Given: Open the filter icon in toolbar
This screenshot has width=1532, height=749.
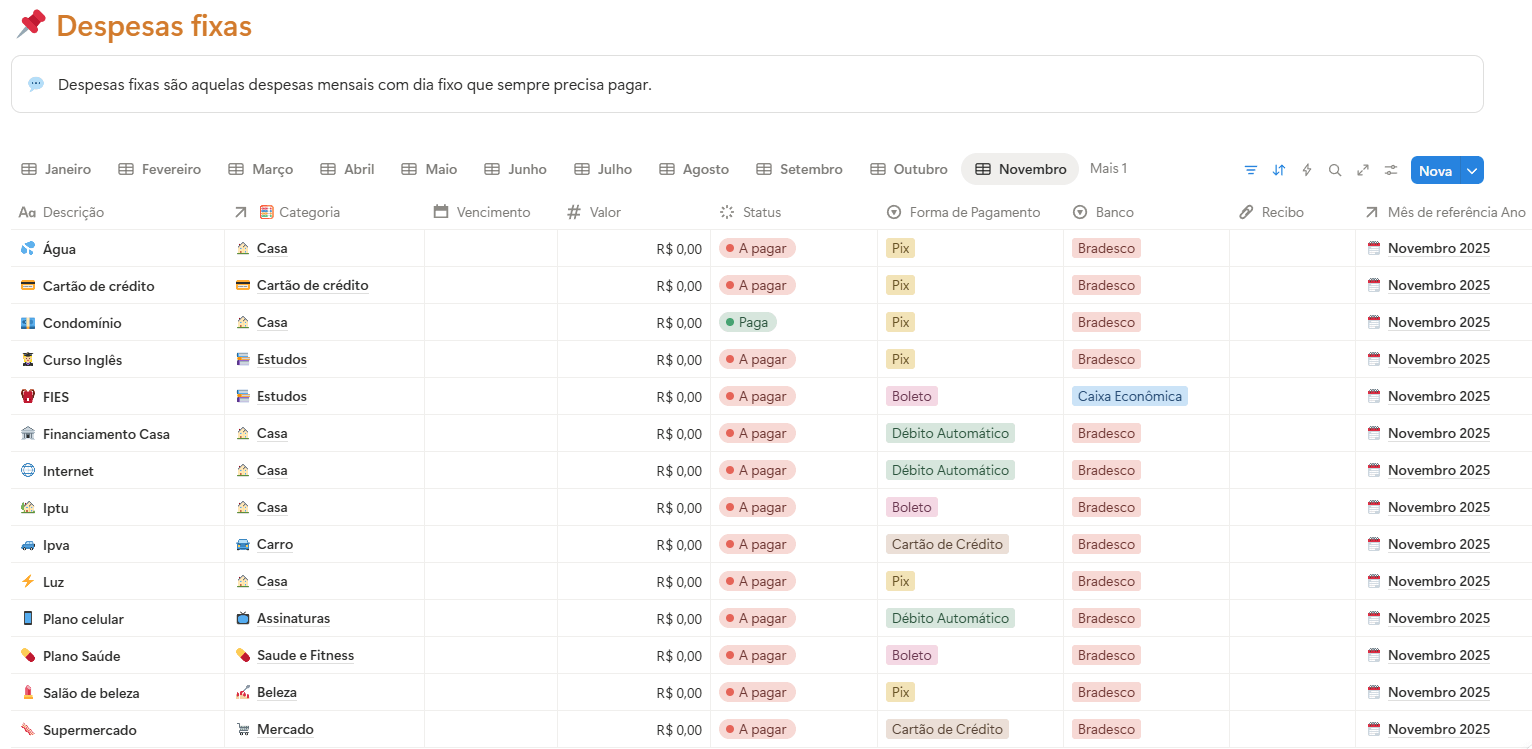Looking at the screenshot, I should (1250, 170).
